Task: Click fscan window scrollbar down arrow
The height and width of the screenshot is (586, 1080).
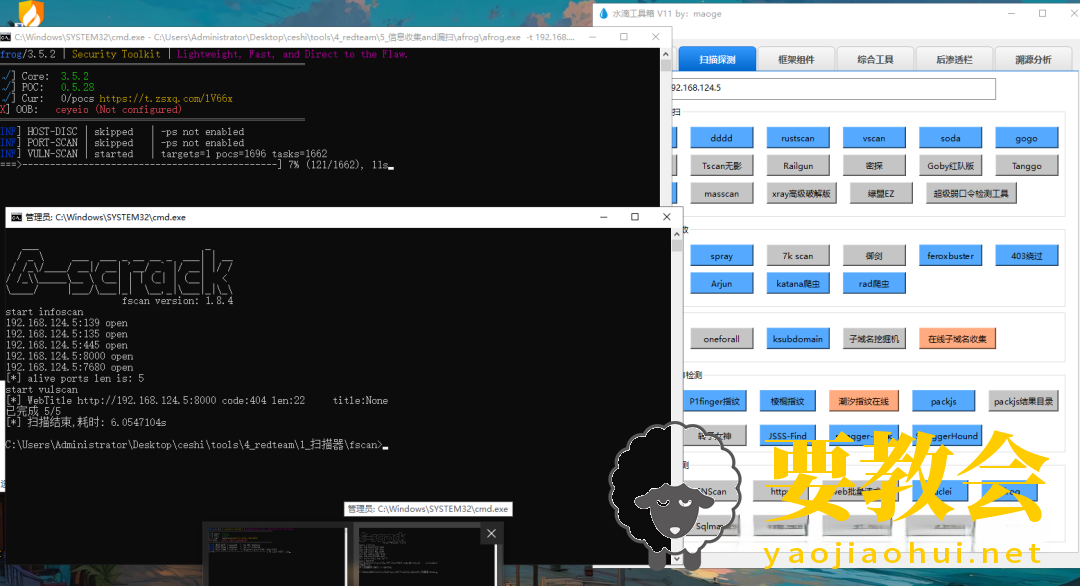Action: click(x=677, y=559)
